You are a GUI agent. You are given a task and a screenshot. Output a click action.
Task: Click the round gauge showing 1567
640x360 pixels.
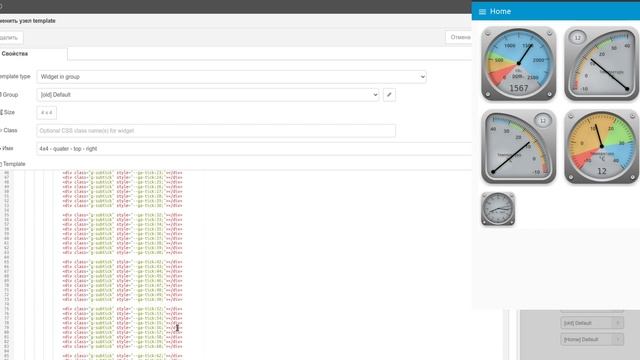(x=518, y=64)
